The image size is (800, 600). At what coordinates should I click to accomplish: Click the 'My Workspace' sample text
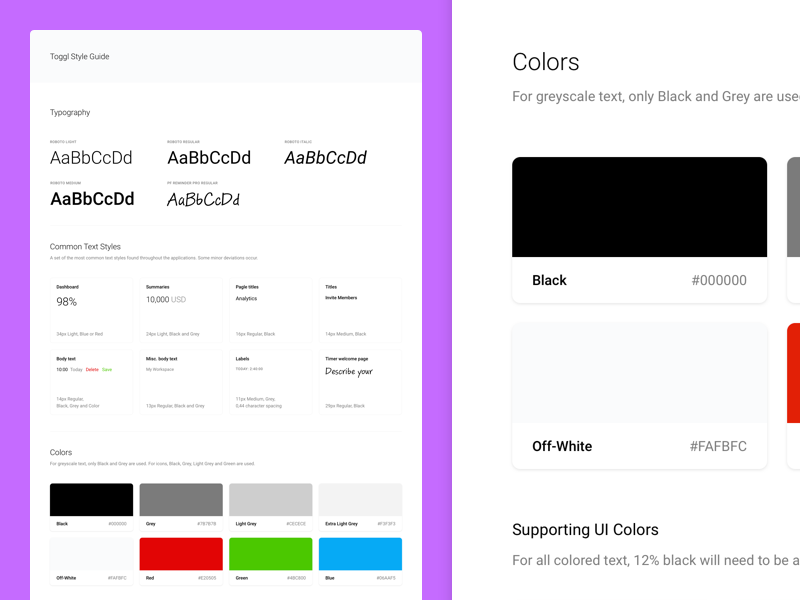160,369
